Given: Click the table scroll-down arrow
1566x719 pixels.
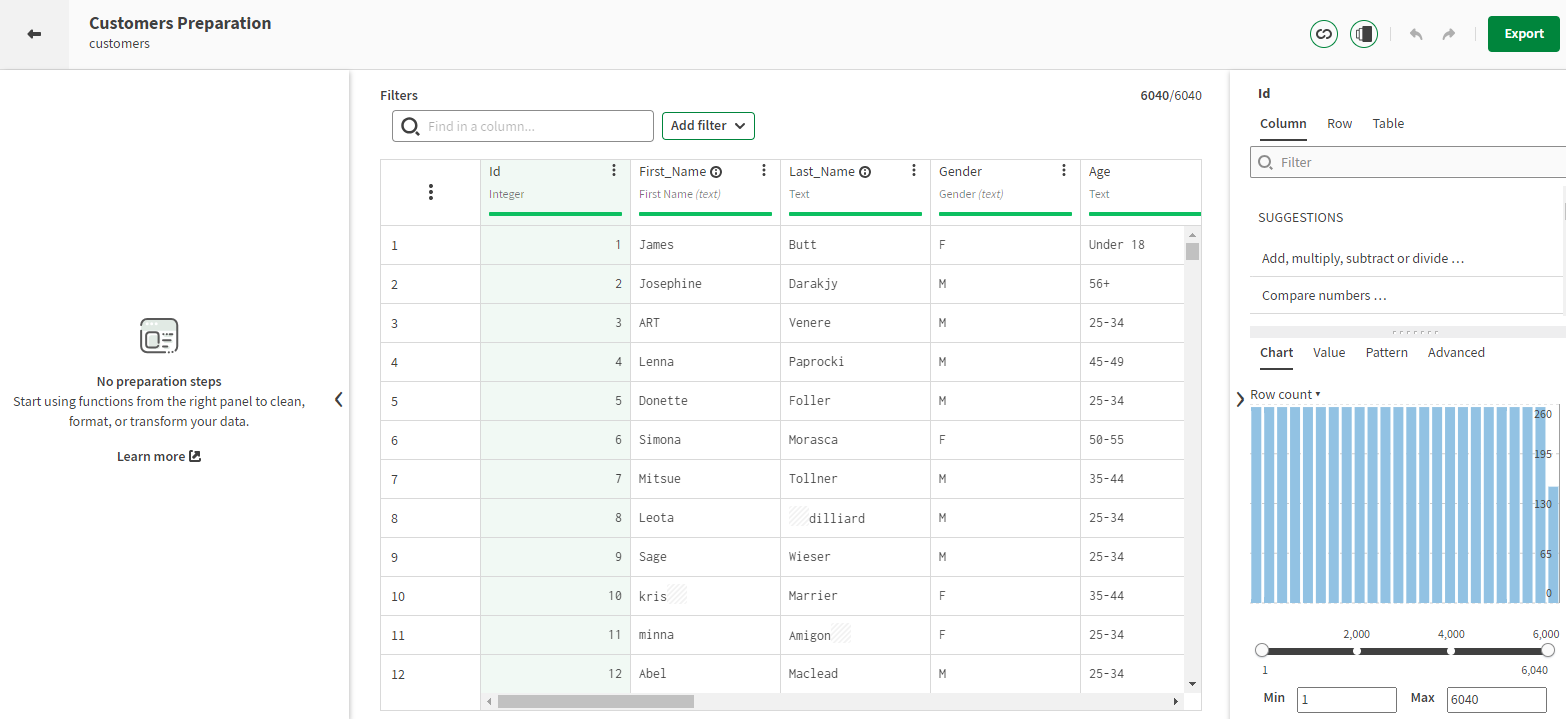Looking at the screenshot, I should coord(1192,684).
